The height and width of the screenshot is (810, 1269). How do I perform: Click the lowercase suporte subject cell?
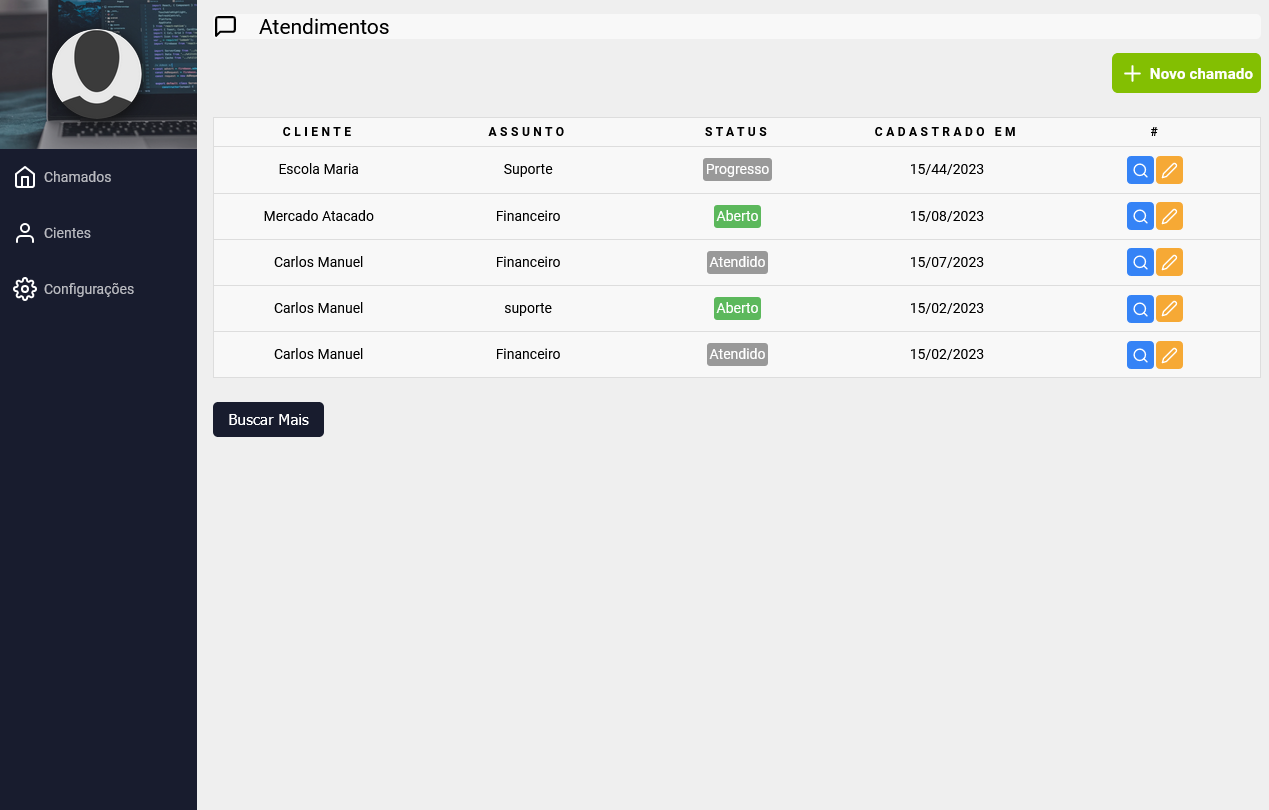tap(528, 308)
